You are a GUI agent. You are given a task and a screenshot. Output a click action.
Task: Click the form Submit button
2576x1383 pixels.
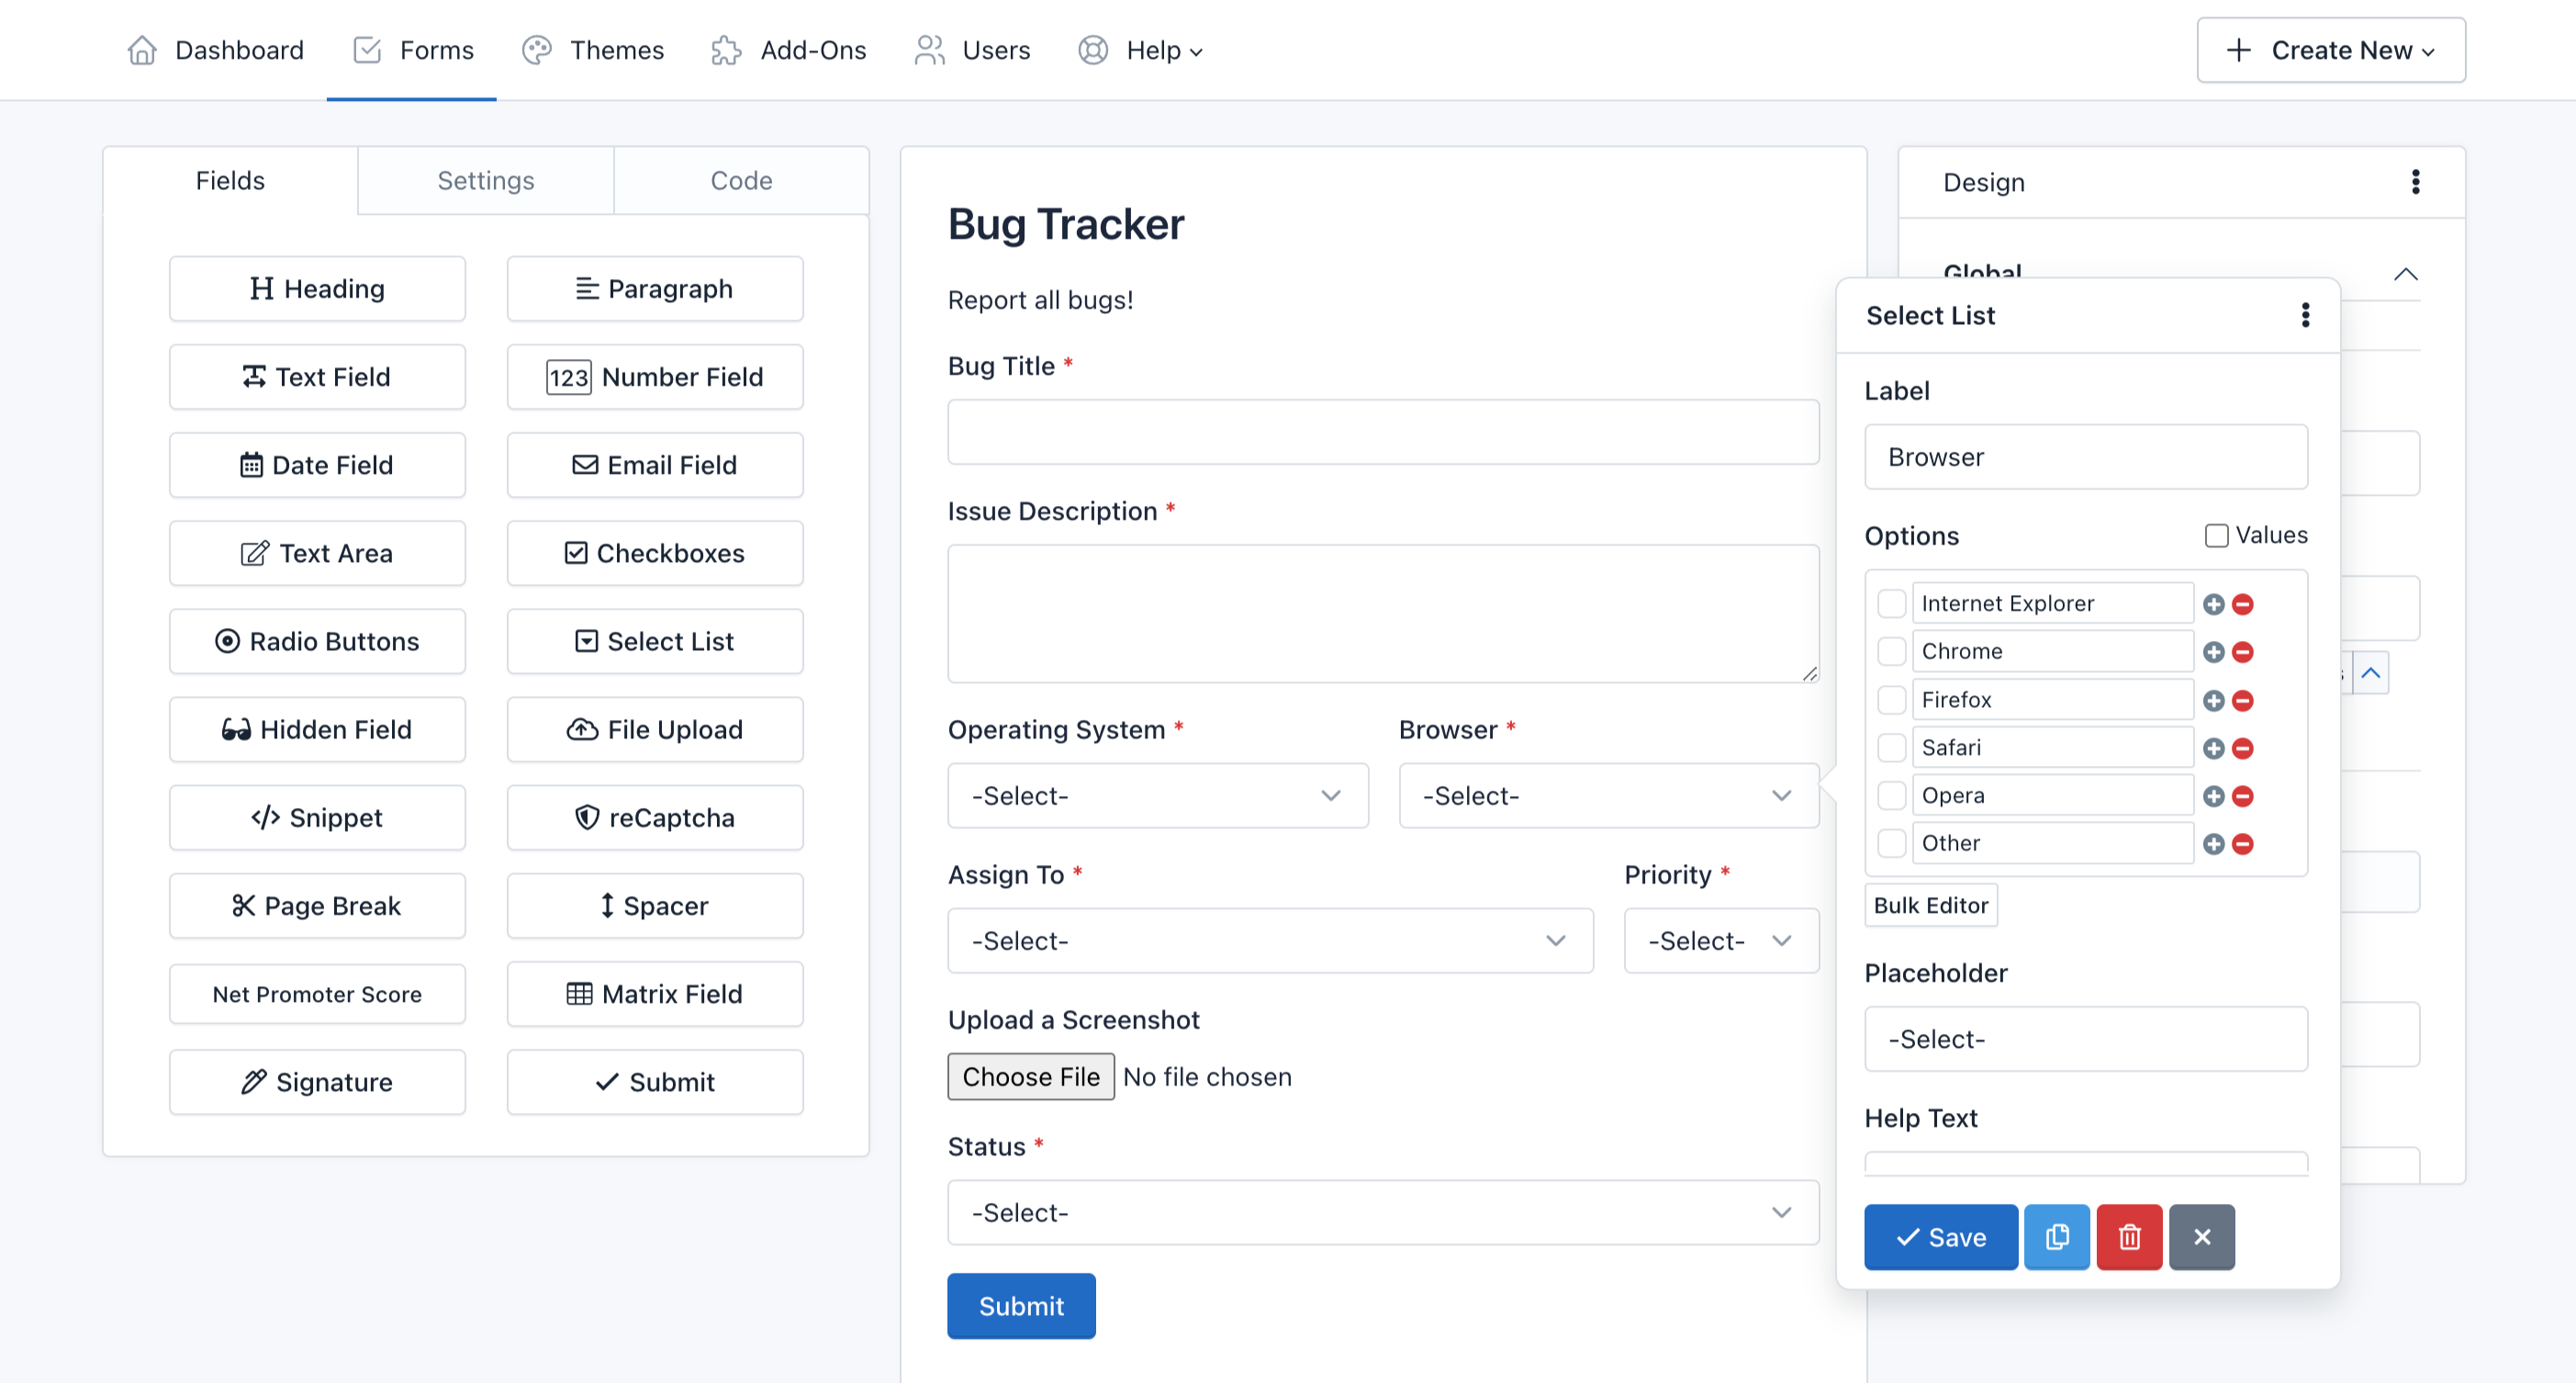(1021, 1306)
